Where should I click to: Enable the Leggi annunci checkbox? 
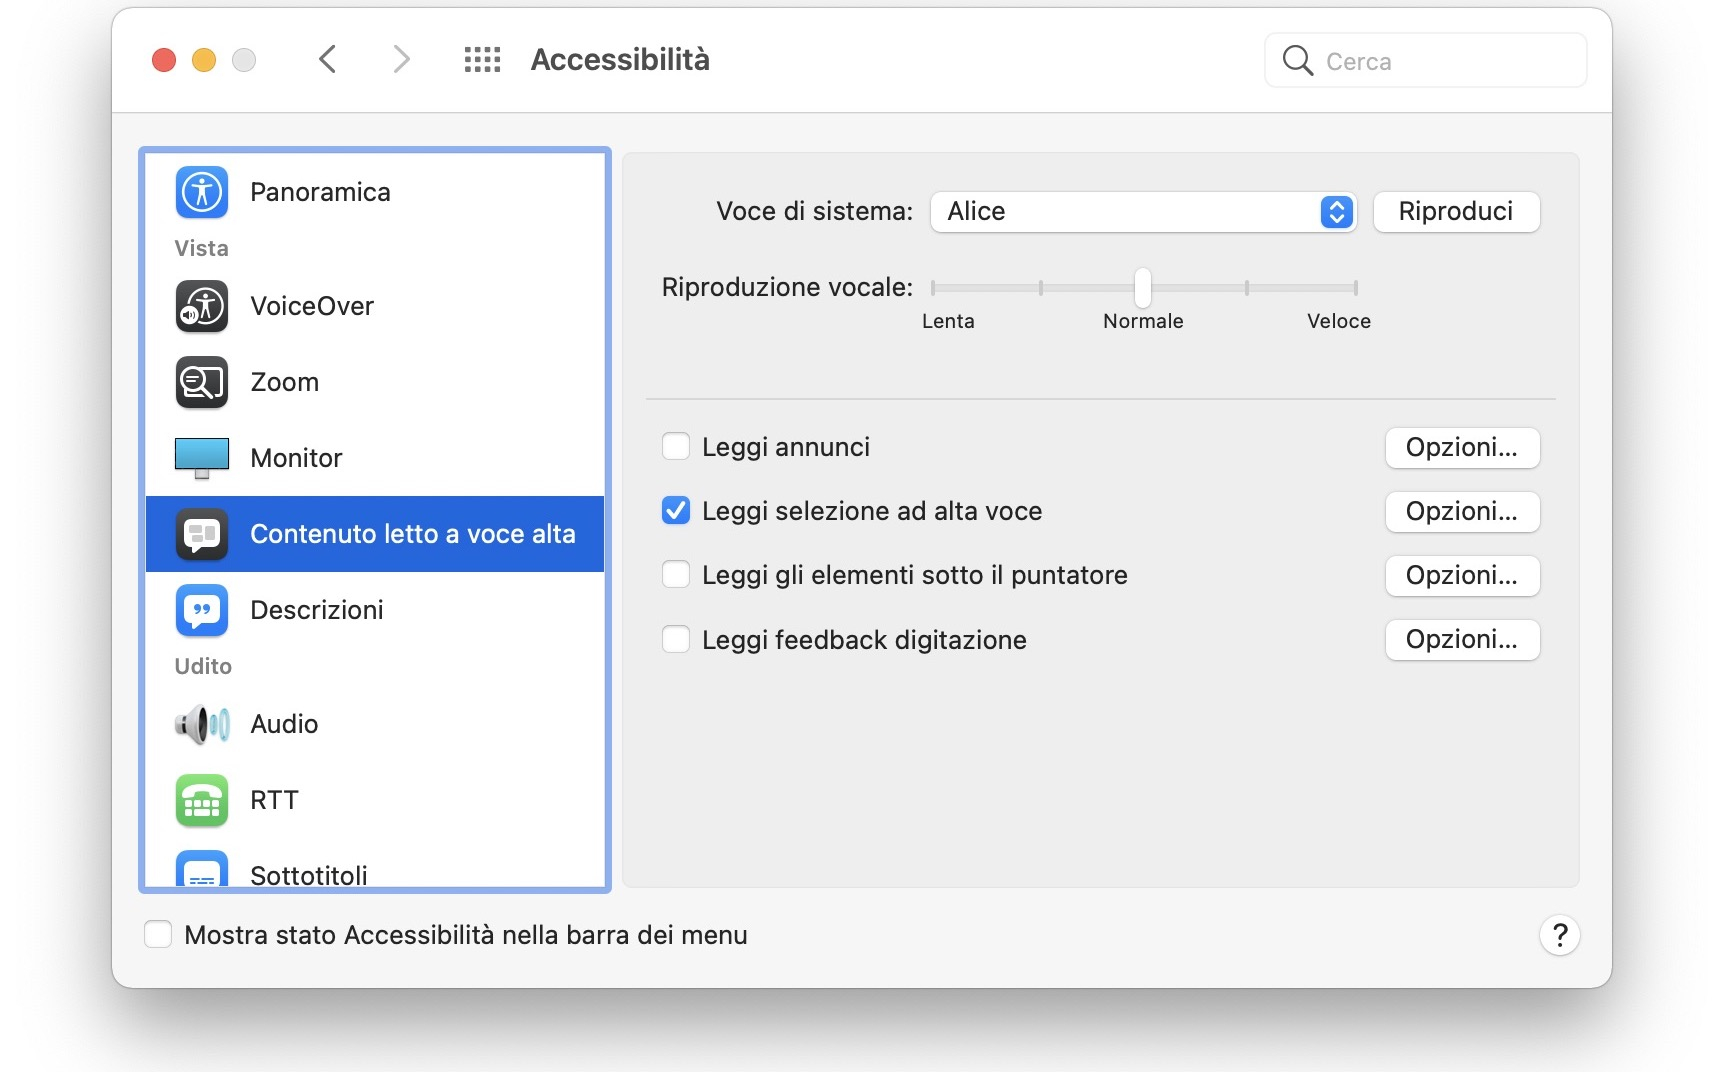[x=676, y=447]
